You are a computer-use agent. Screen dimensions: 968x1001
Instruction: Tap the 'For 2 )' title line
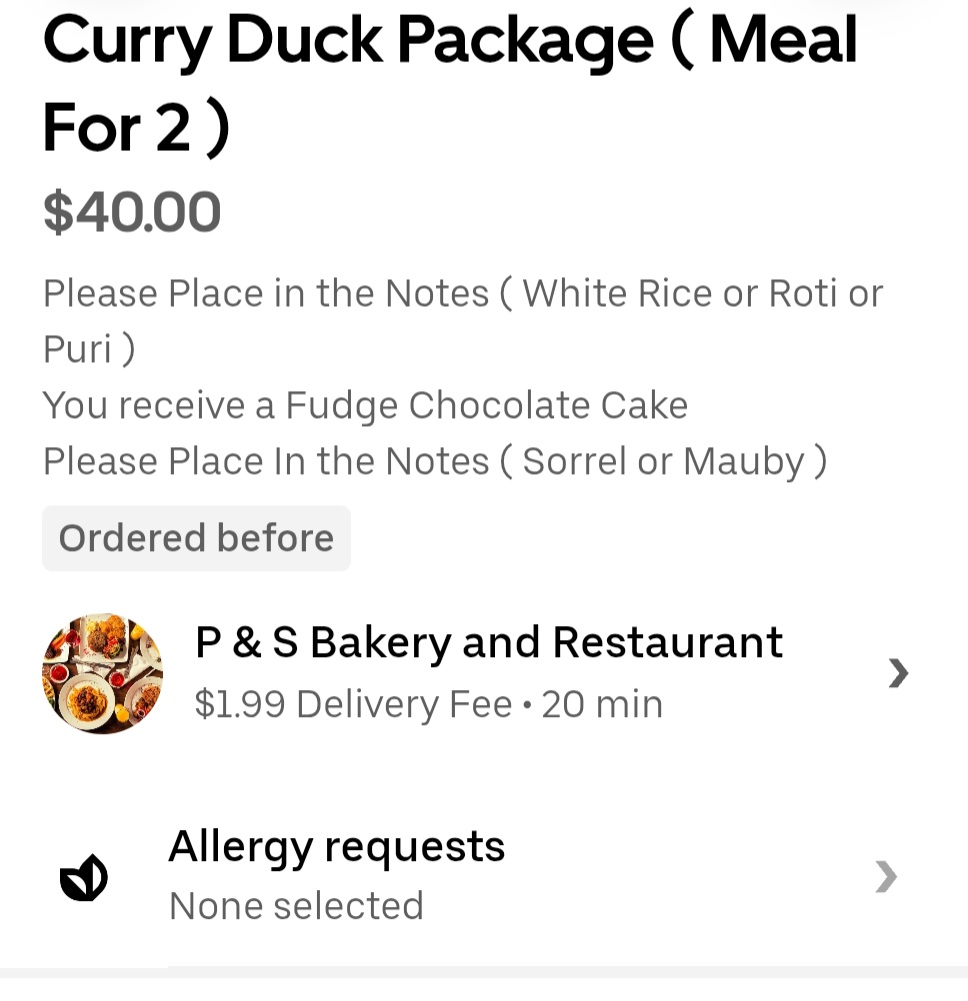point(136,130)
